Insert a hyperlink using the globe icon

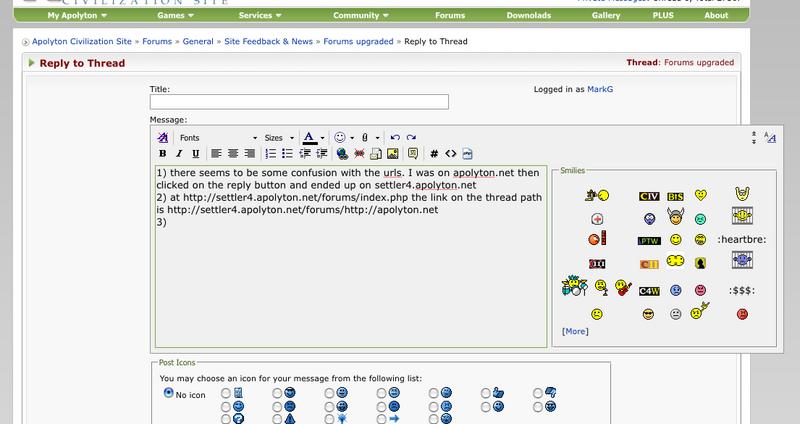342,154
